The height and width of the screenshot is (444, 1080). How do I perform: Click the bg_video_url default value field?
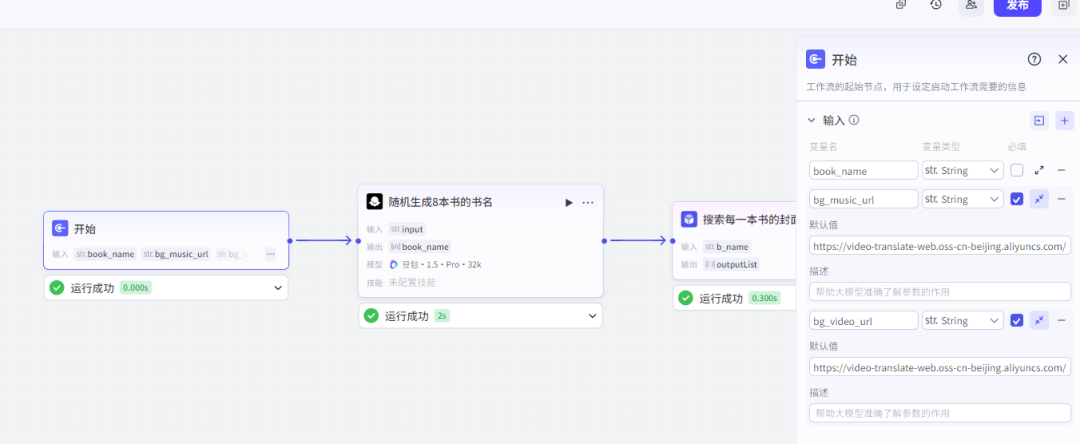pyautogui.click(x=940, y=367)
